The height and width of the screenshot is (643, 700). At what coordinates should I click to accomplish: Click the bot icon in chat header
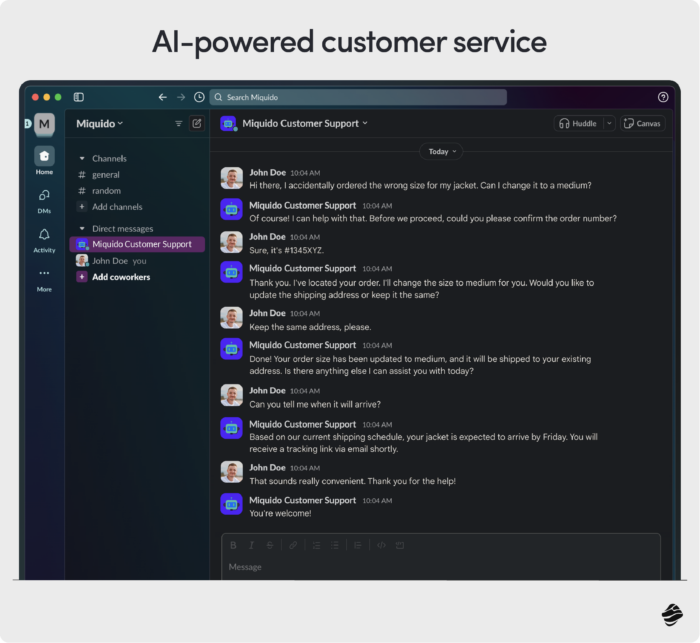228,124
